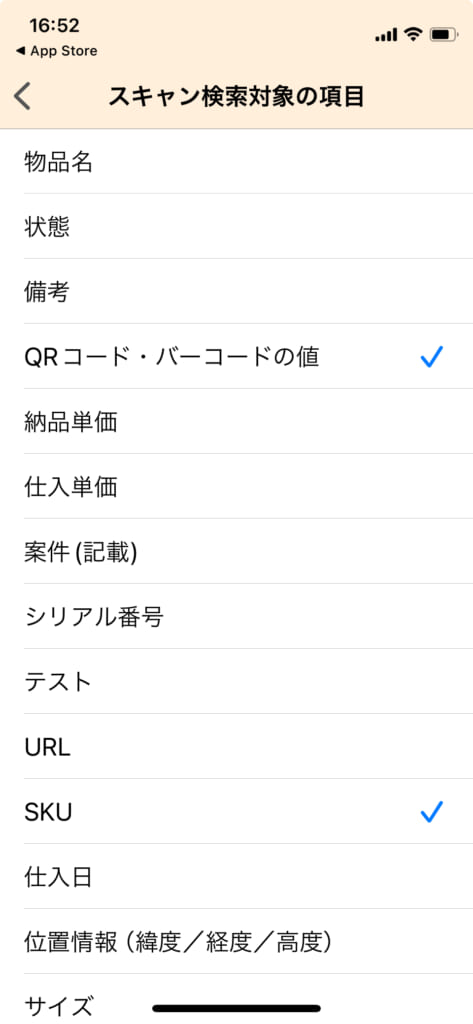Screen dimensions: 473x1024
Task: Choose 仕入日 as search target
Action: pyautogui.click(x=236, y=876)
